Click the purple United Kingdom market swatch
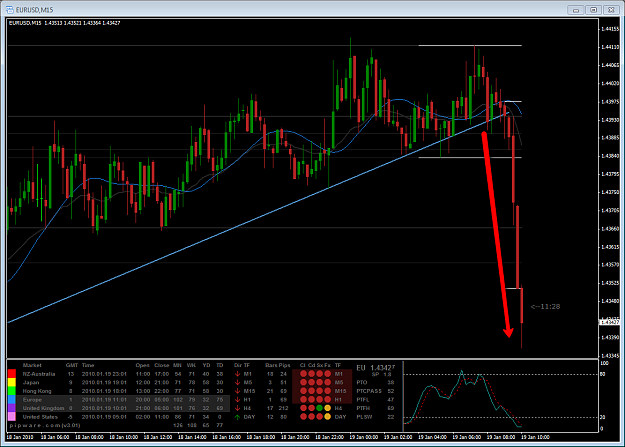Viewport: 625px width, 447px height. [x=12, y=408]
